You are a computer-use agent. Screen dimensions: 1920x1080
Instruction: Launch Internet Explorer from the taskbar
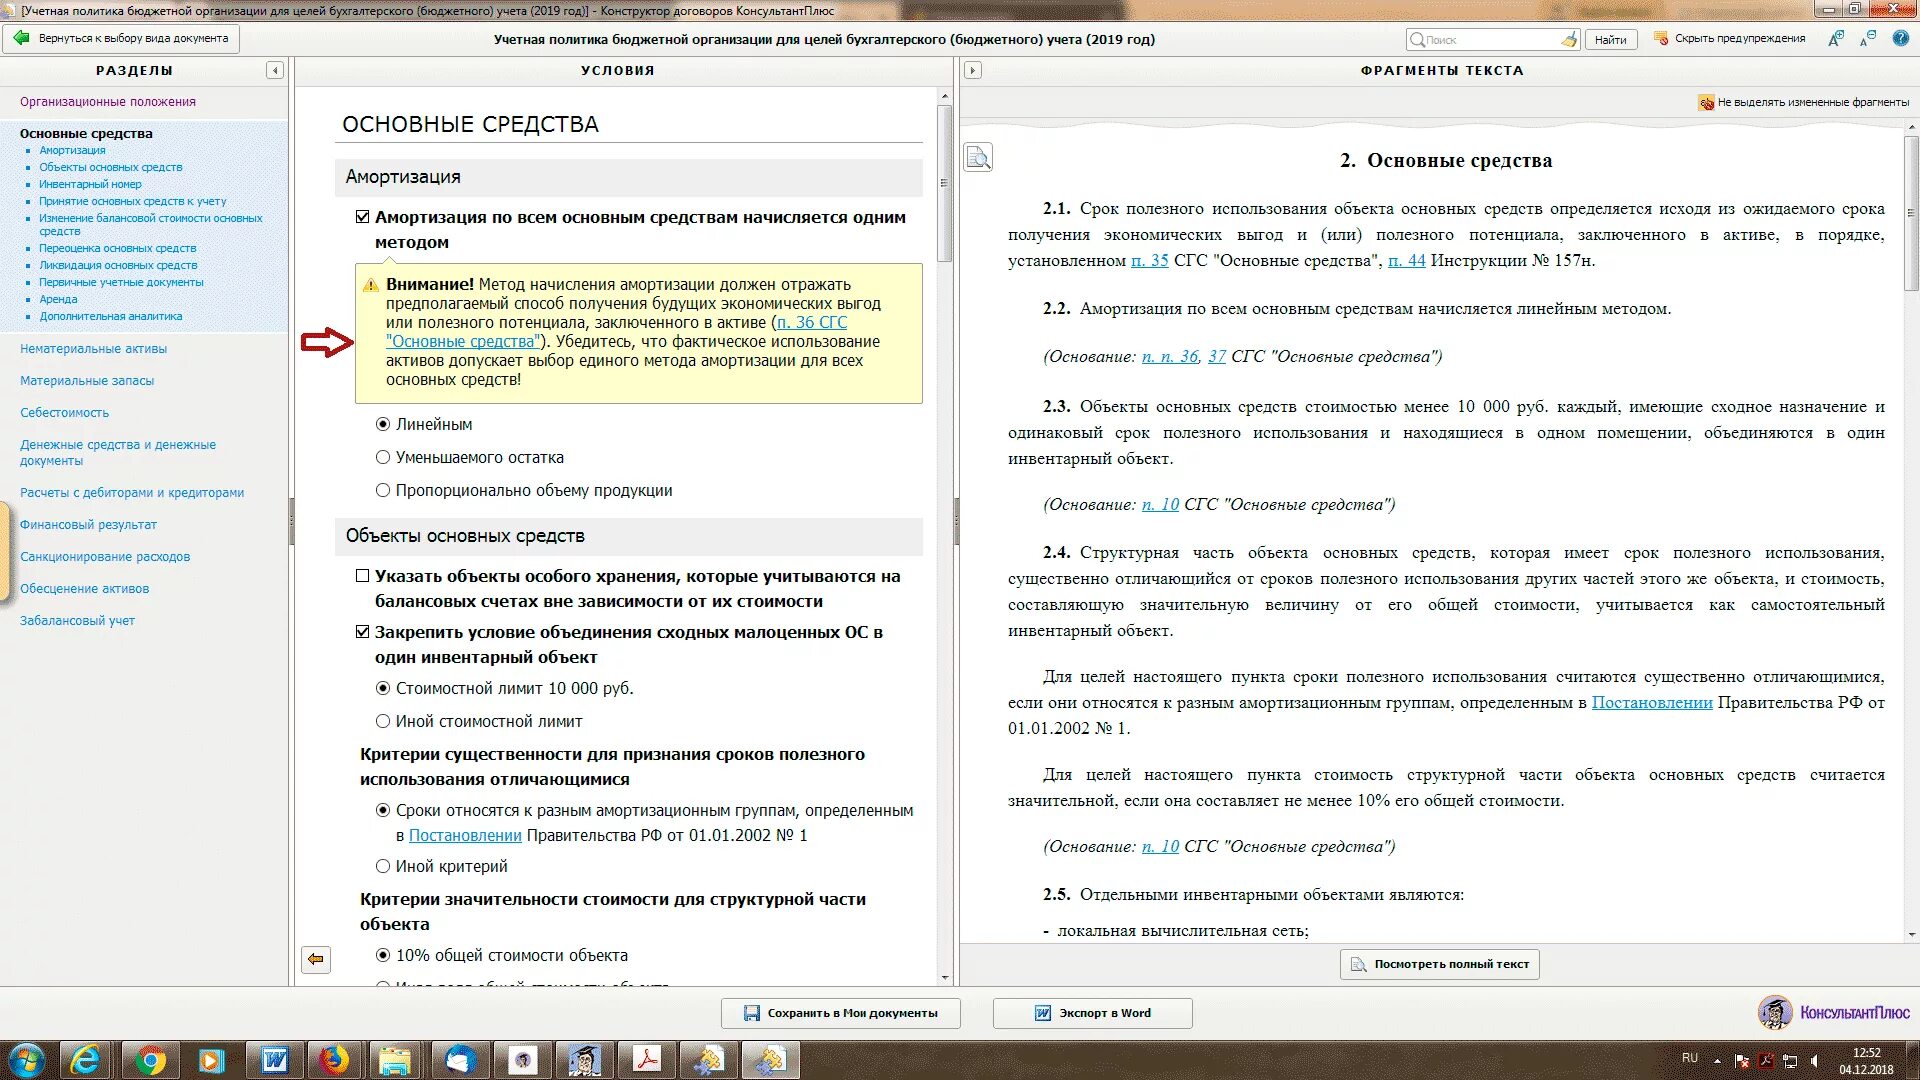click(x=86, y=1060)
